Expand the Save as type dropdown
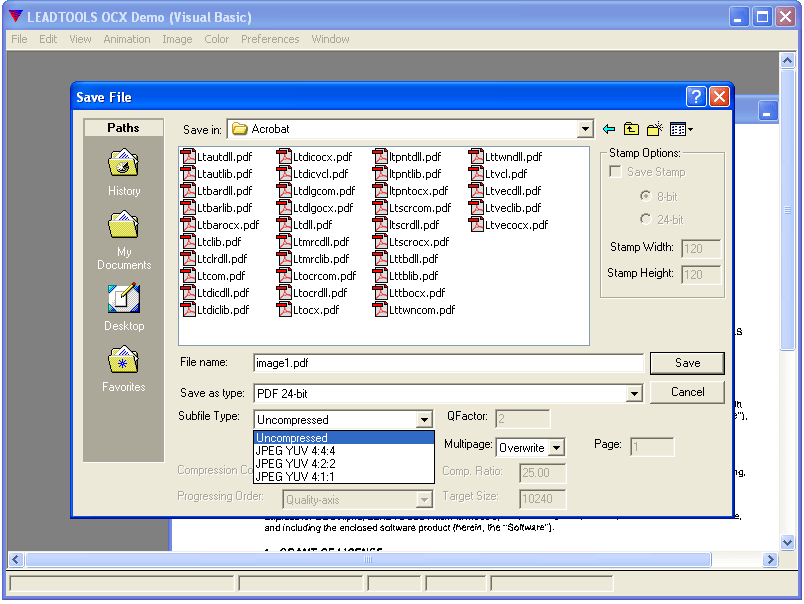This screenshot has width=804, height=604. [634, 392]
